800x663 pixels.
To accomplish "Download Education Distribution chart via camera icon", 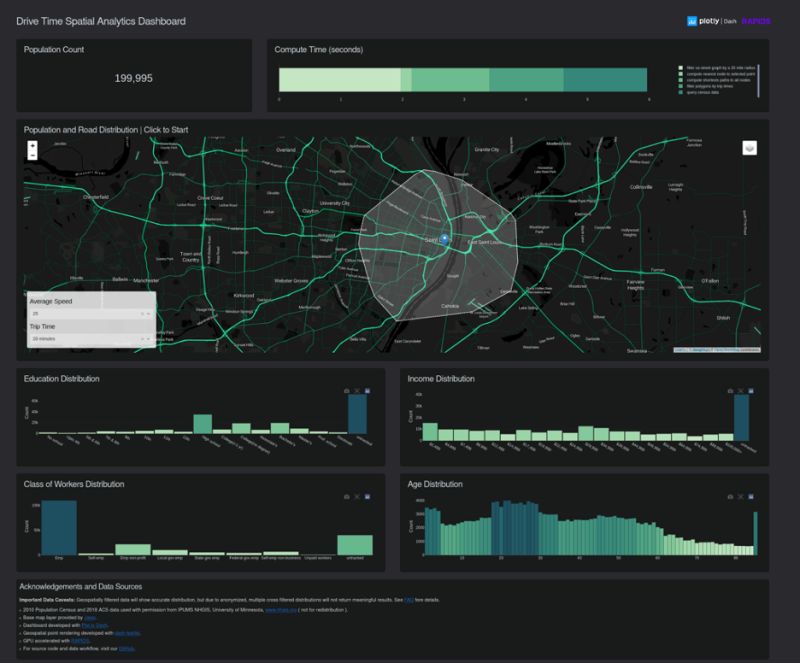I will point(346,390).
